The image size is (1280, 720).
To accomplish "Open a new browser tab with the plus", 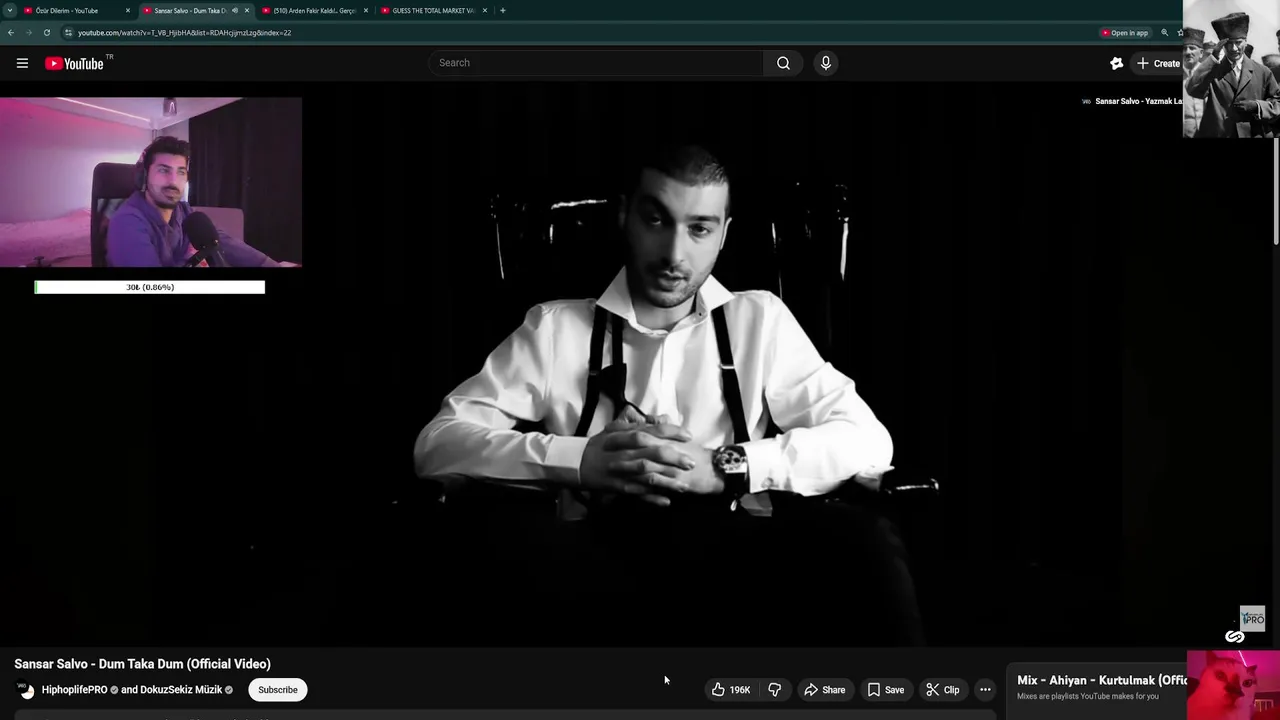I will 503,11.
